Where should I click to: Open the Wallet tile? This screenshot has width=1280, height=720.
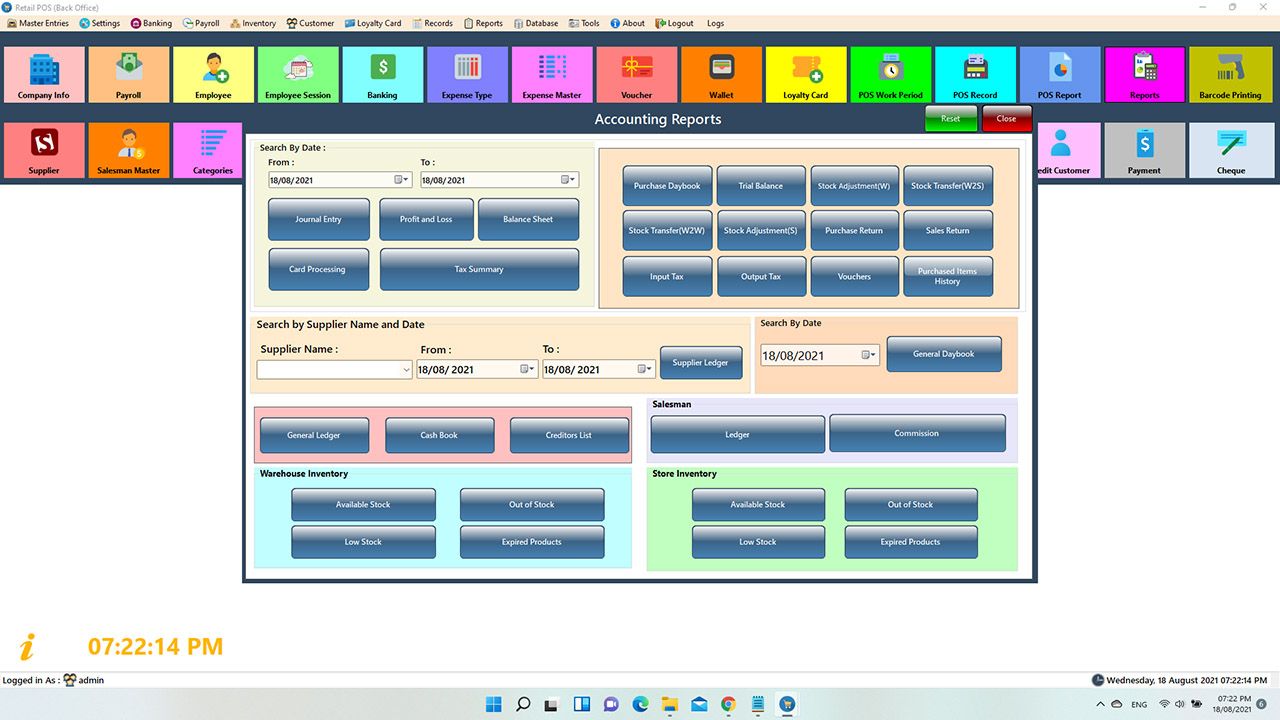coord(721,75)
